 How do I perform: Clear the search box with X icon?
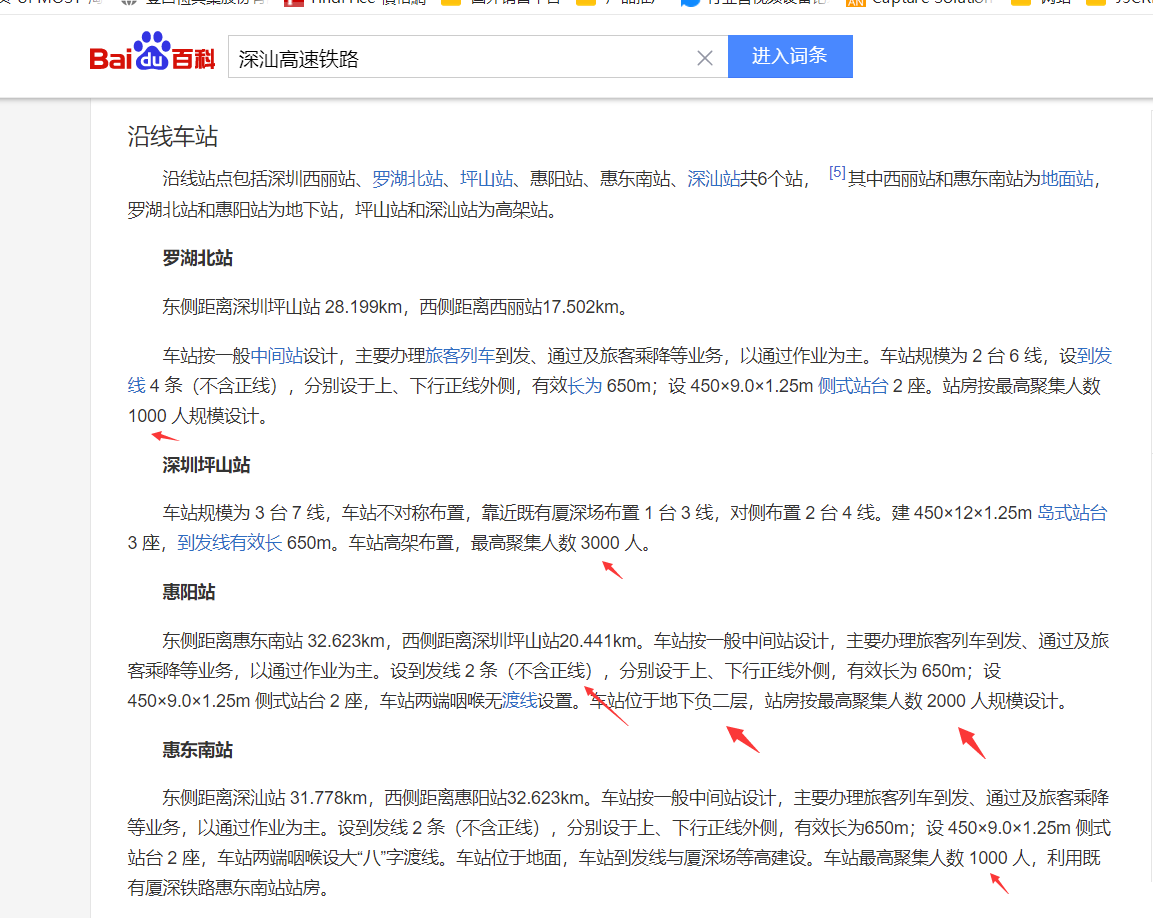click(704, 58)
